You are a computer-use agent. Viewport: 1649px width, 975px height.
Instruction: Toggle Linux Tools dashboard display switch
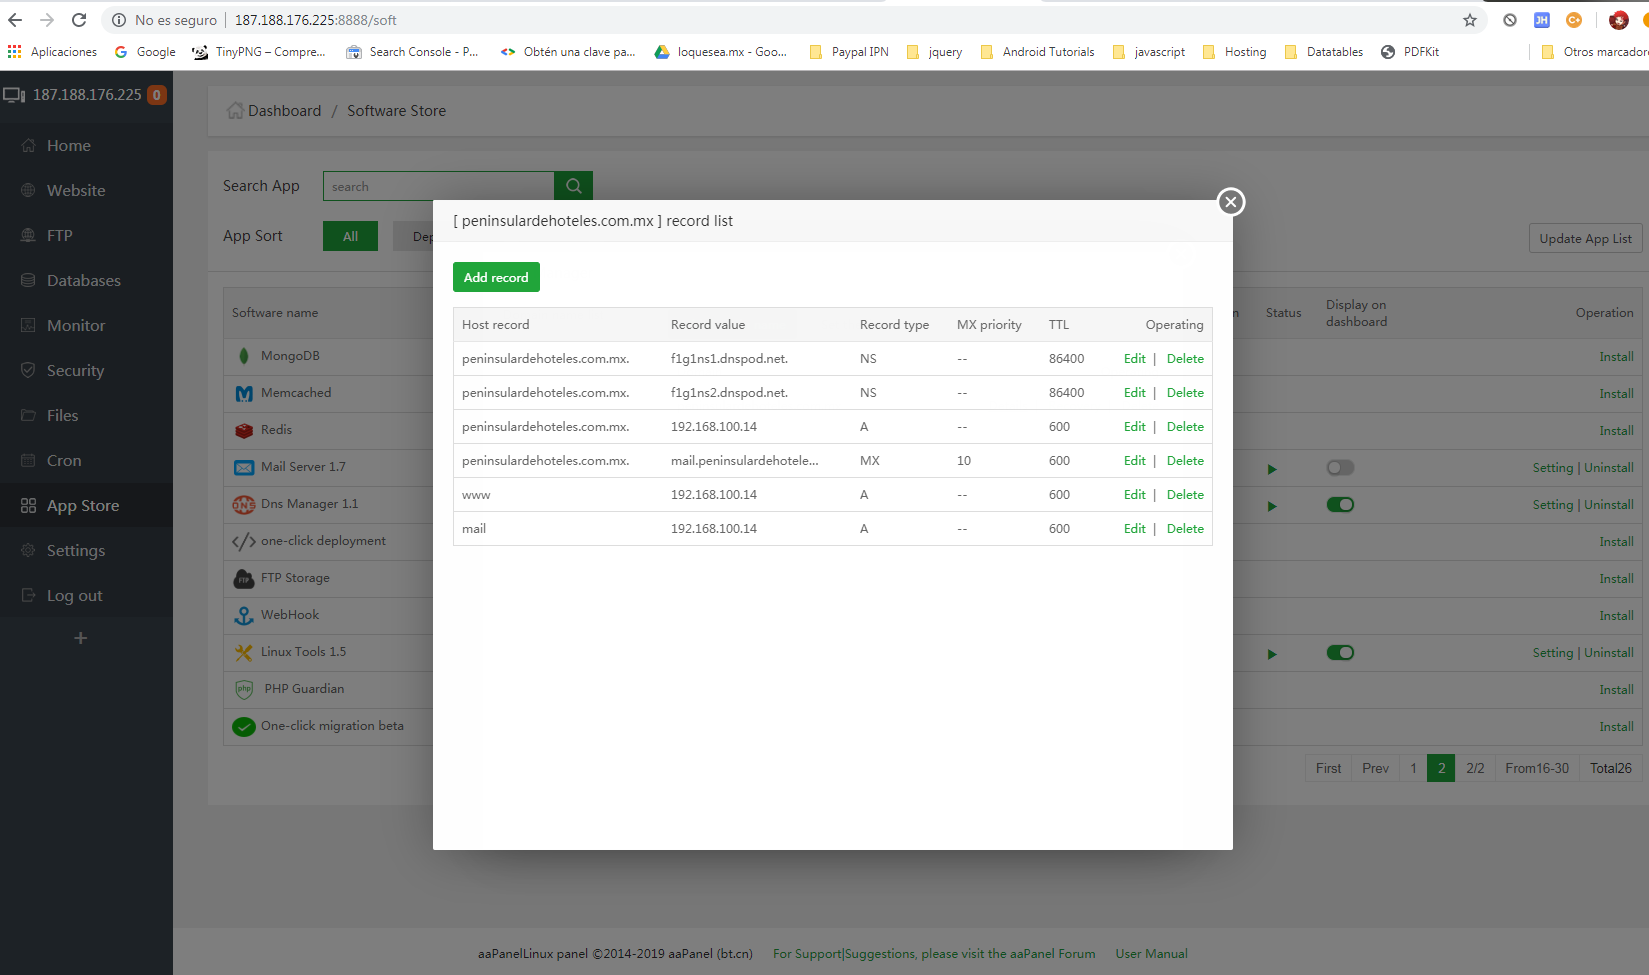point(1340,653)
